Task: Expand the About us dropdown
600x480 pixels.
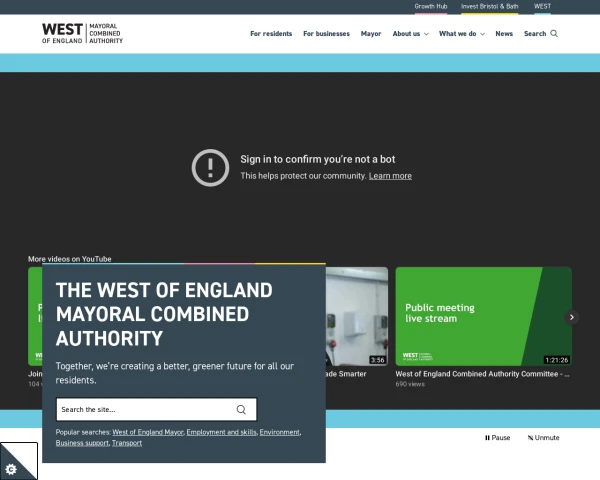Action: pos(410,34)
